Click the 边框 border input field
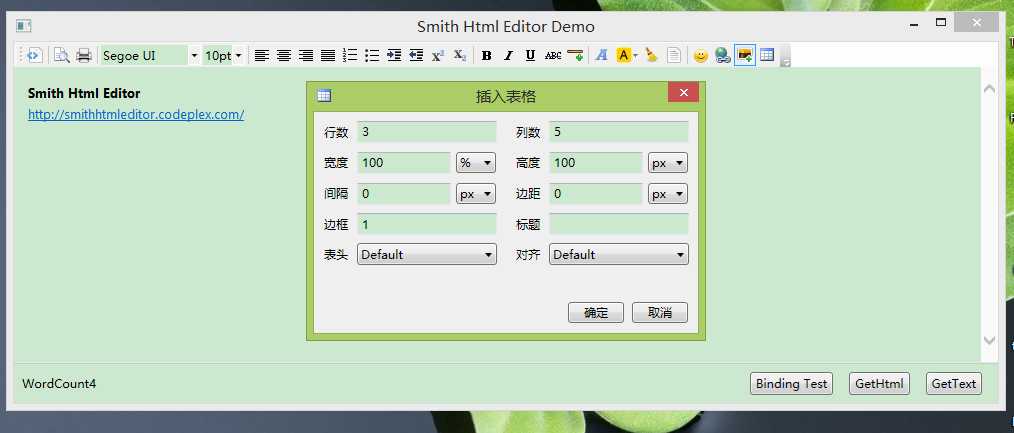Screen dimensions: 1014x433 427,224
